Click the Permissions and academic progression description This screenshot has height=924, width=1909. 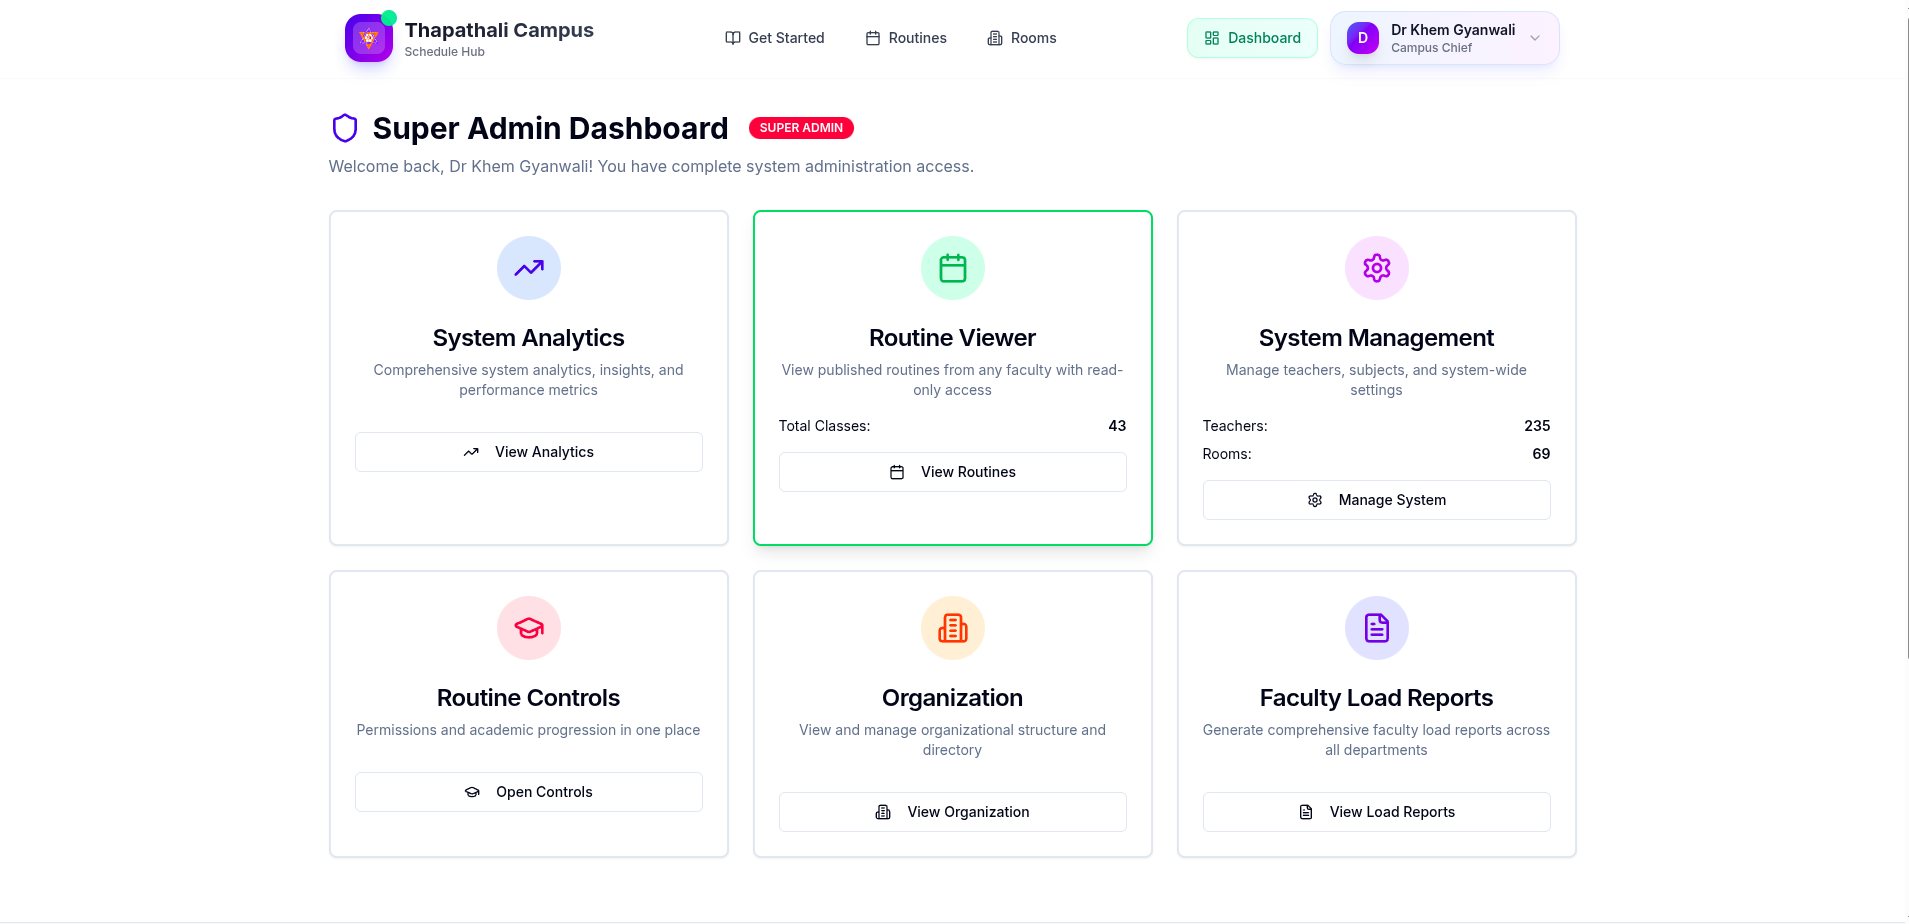pyautogui.click(x=529, y=730)
